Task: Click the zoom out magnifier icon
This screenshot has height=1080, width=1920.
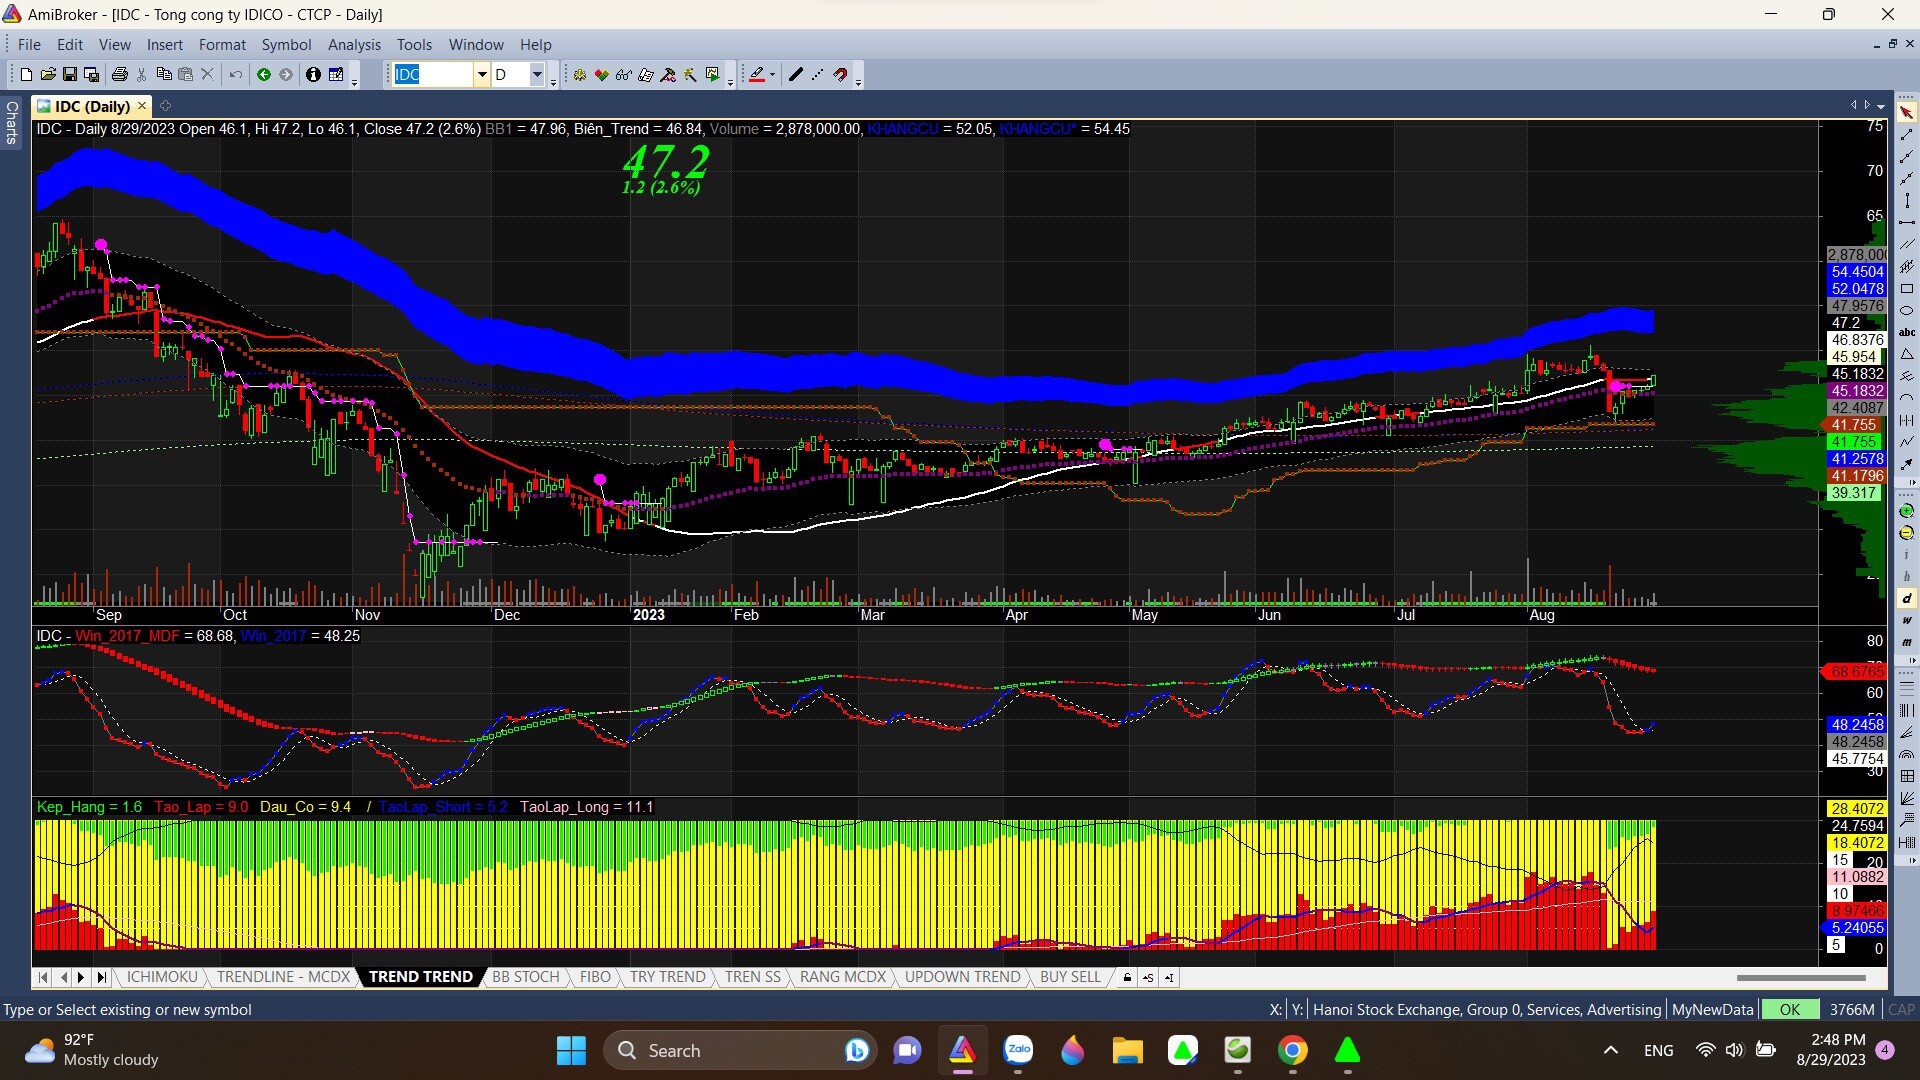Action: pyautogui.click(x=1906, y=532)
